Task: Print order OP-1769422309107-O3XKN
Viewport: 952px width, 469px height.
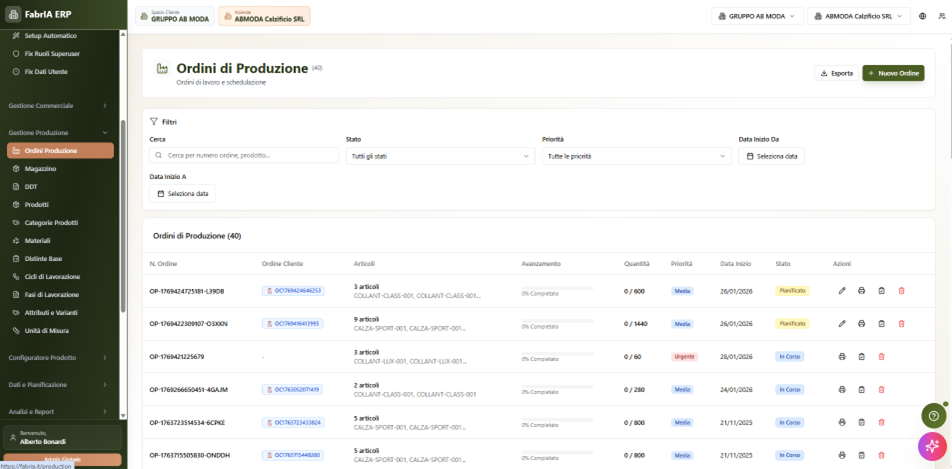Action: (x=861, y=324)
